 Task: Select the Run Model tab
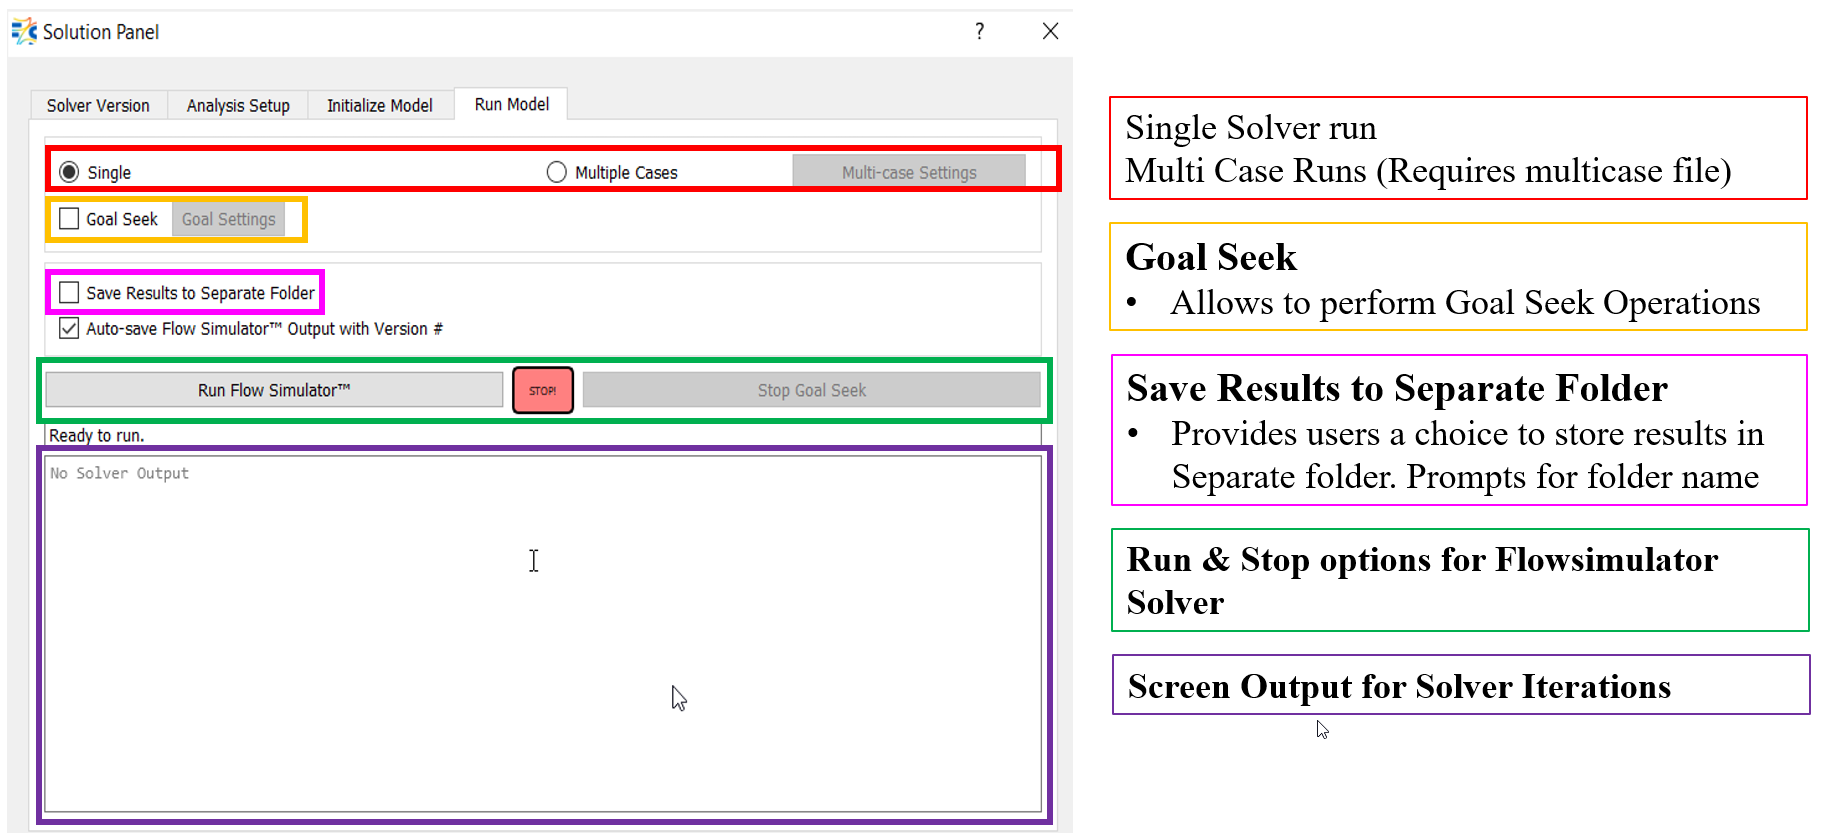point(511,104)
